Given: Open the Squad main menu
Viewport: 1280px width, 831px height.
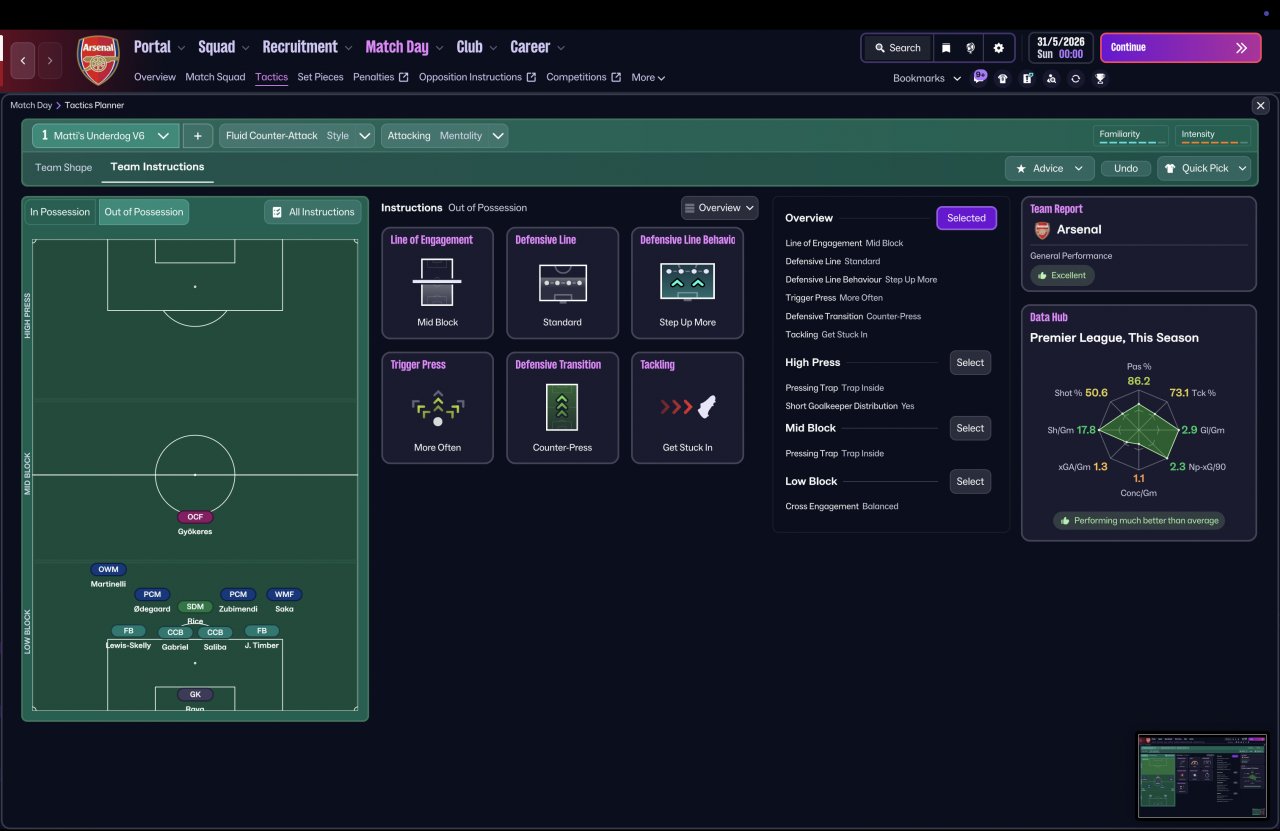Looking at the screenshot, I should coord(224,47).
